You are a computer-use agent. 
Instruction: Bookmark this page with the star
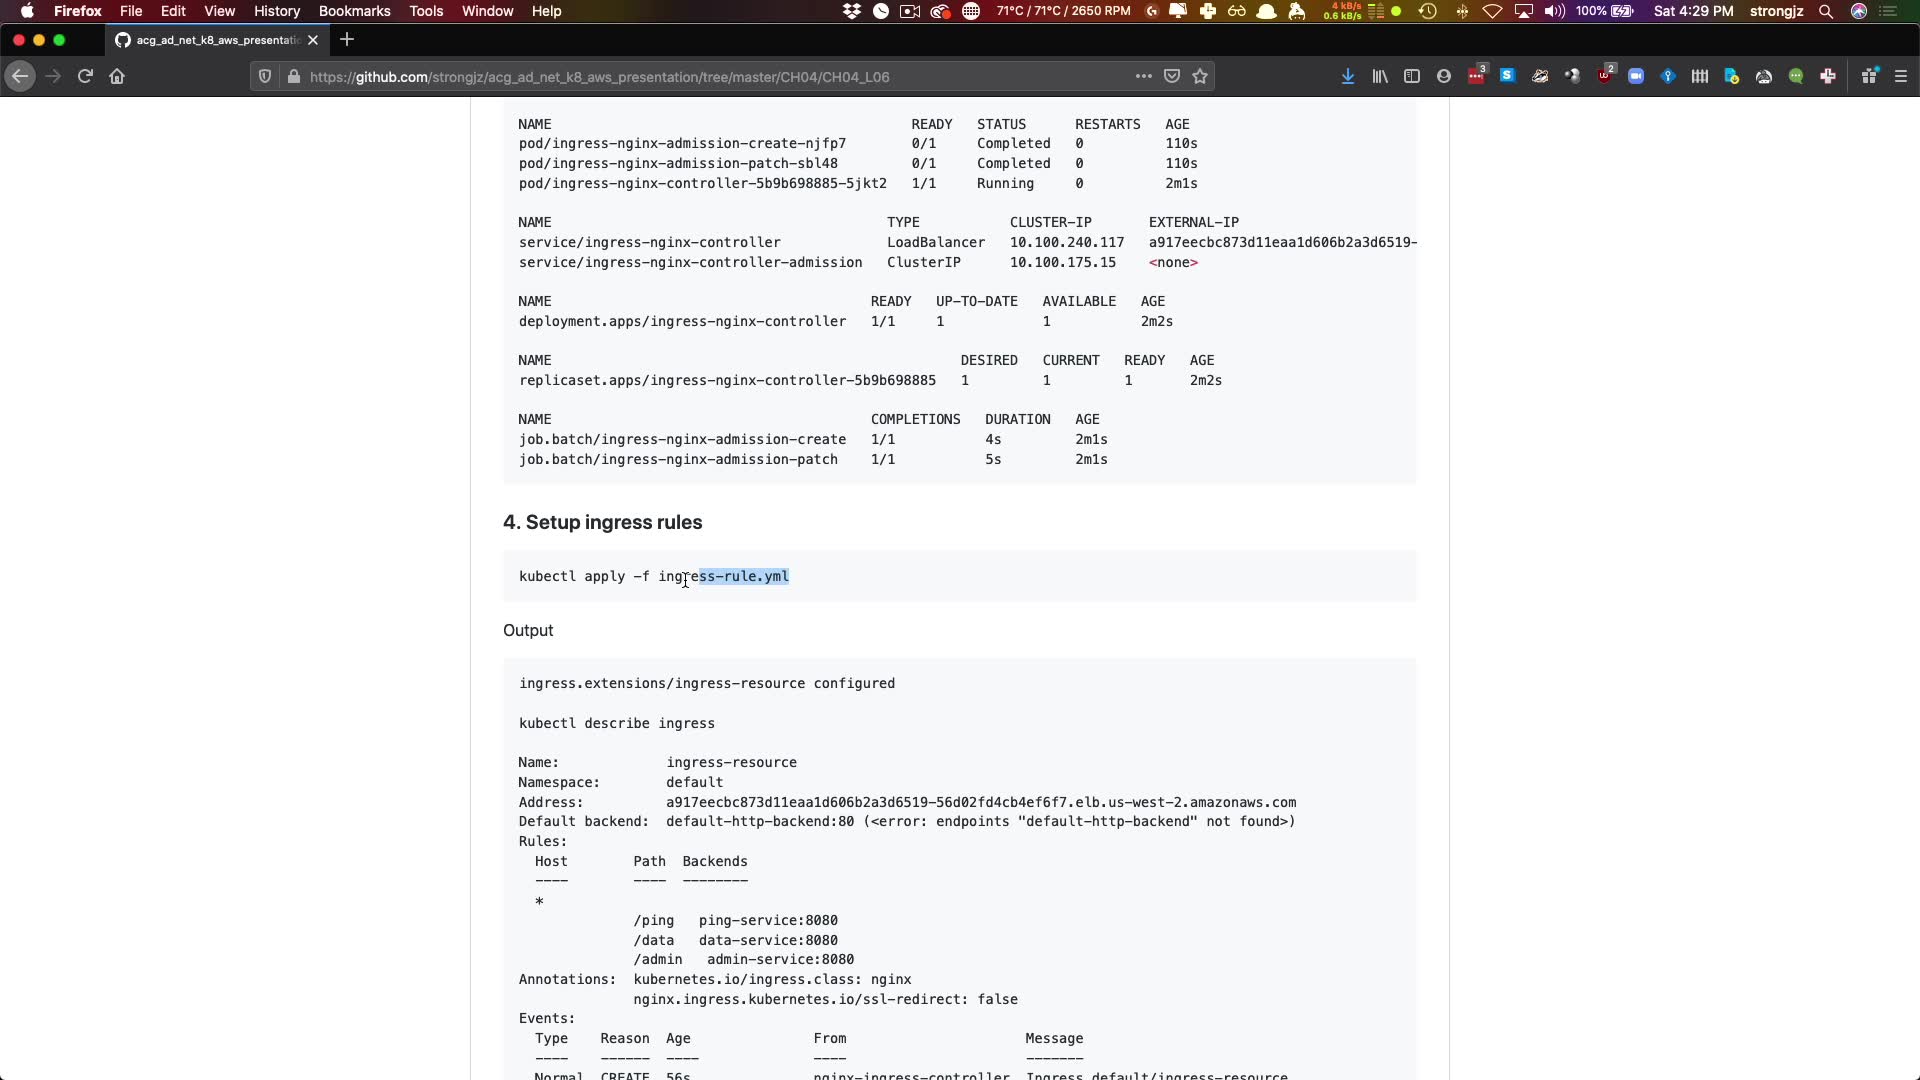(x=1200, y=76)
